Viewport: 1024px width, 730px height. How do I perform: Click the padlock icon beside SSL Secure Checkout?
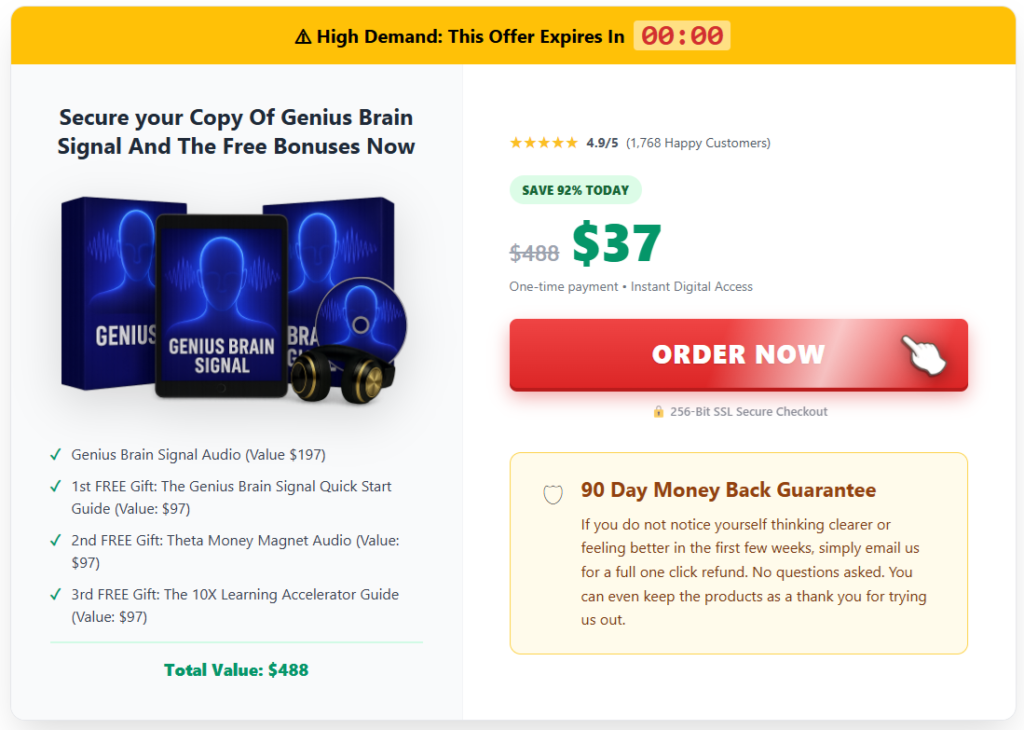[658, 411]
